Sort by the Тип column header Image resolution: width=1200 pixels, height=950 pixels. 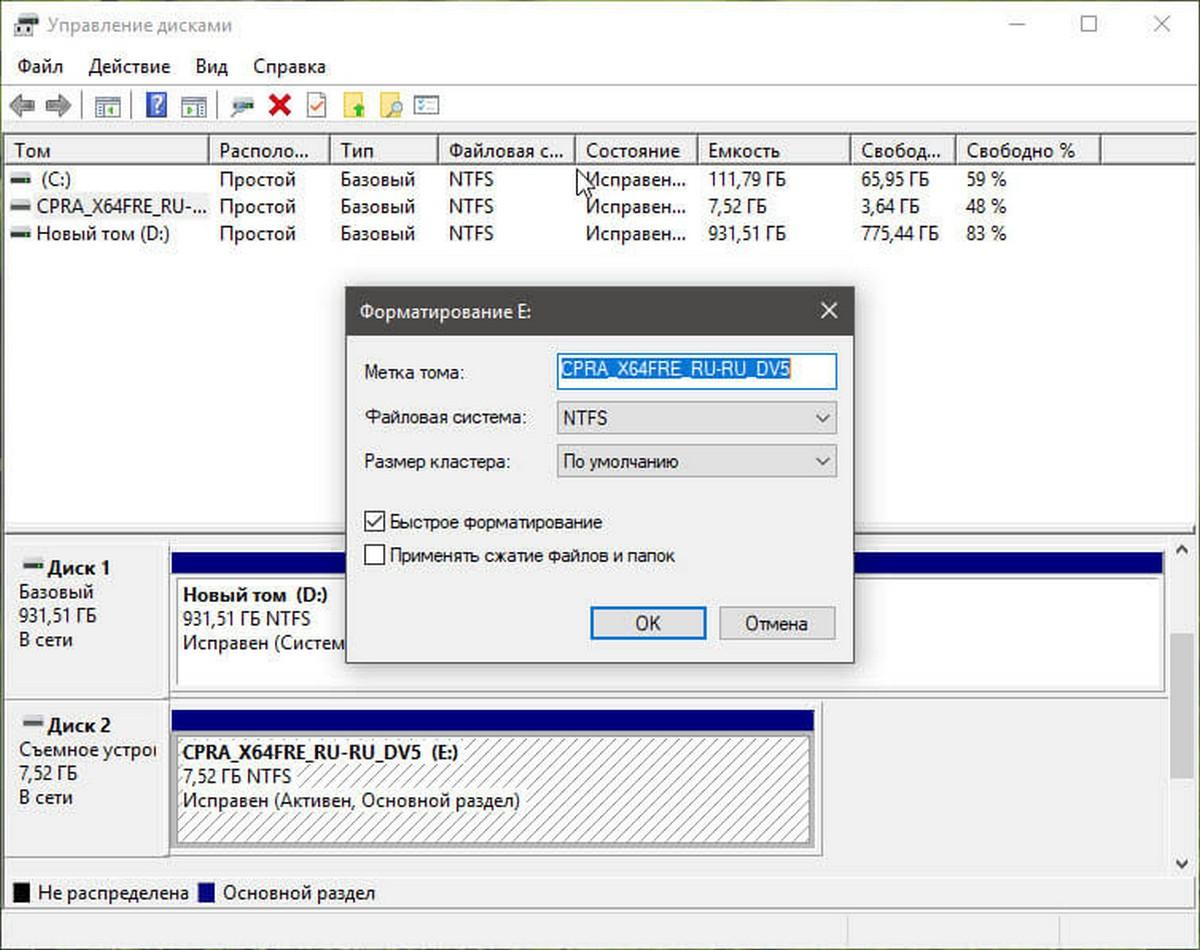(x=384, y=151)
